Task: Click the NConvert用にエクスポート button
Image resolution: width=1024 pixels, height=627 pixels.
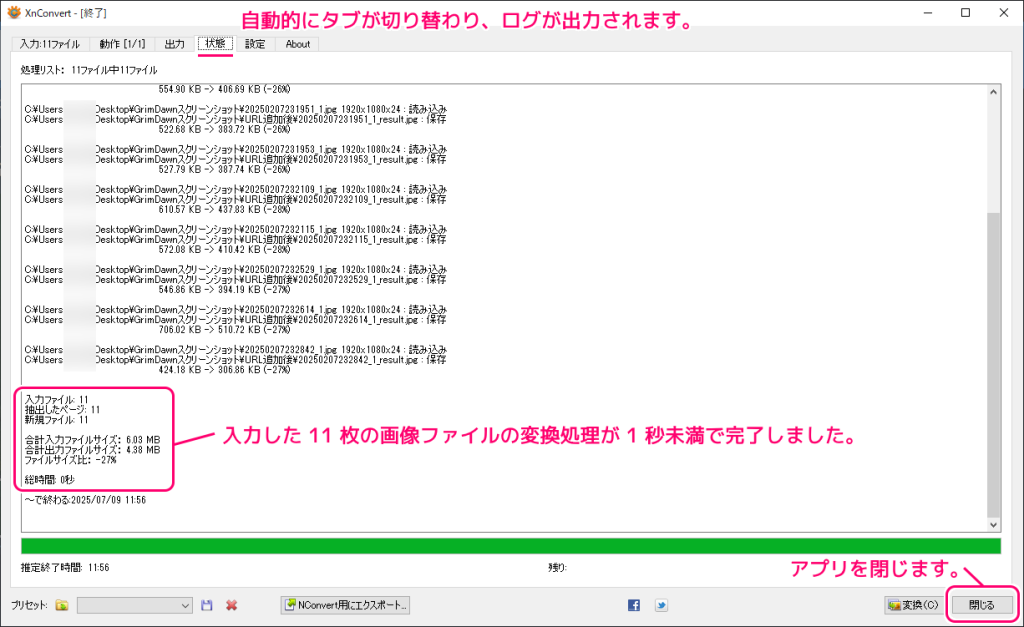Action: pyautogui.click(x=346, y=605)
